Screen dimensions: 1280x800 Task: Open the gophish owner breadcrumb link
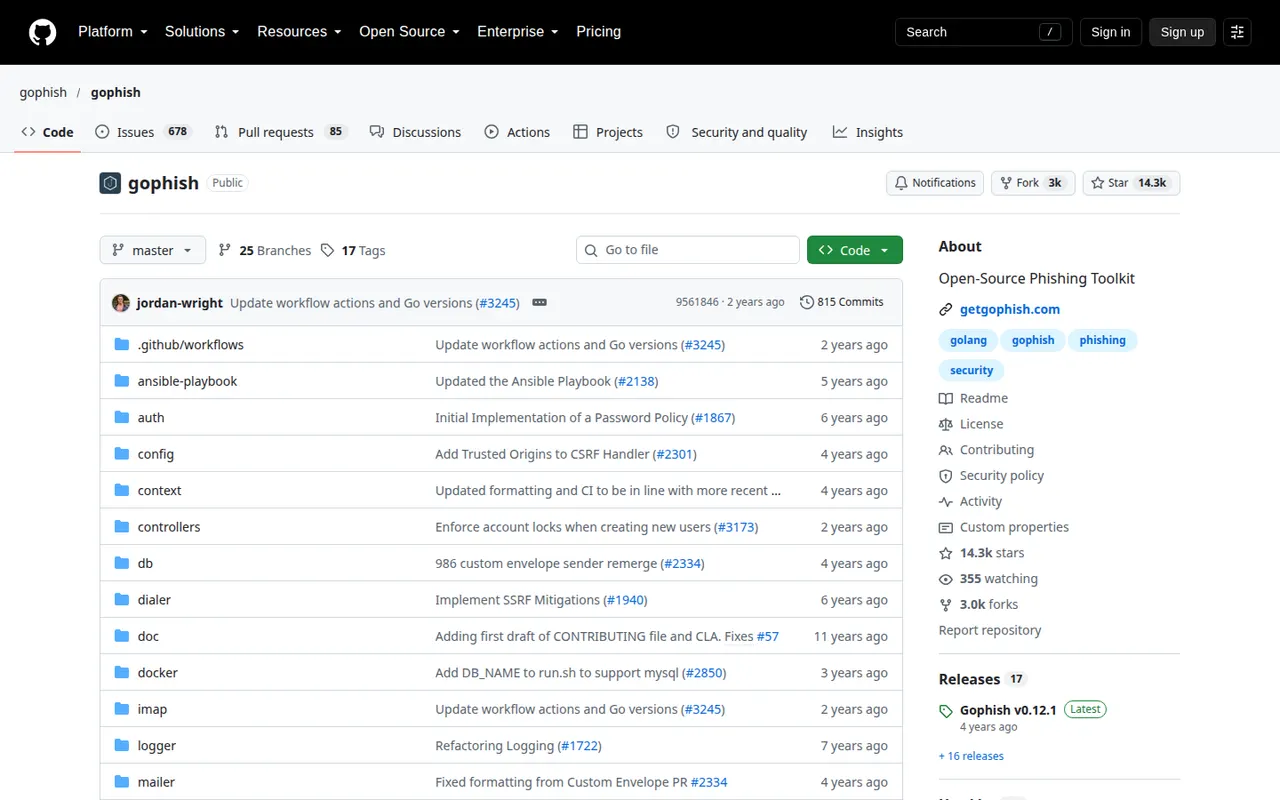[43, 92]
